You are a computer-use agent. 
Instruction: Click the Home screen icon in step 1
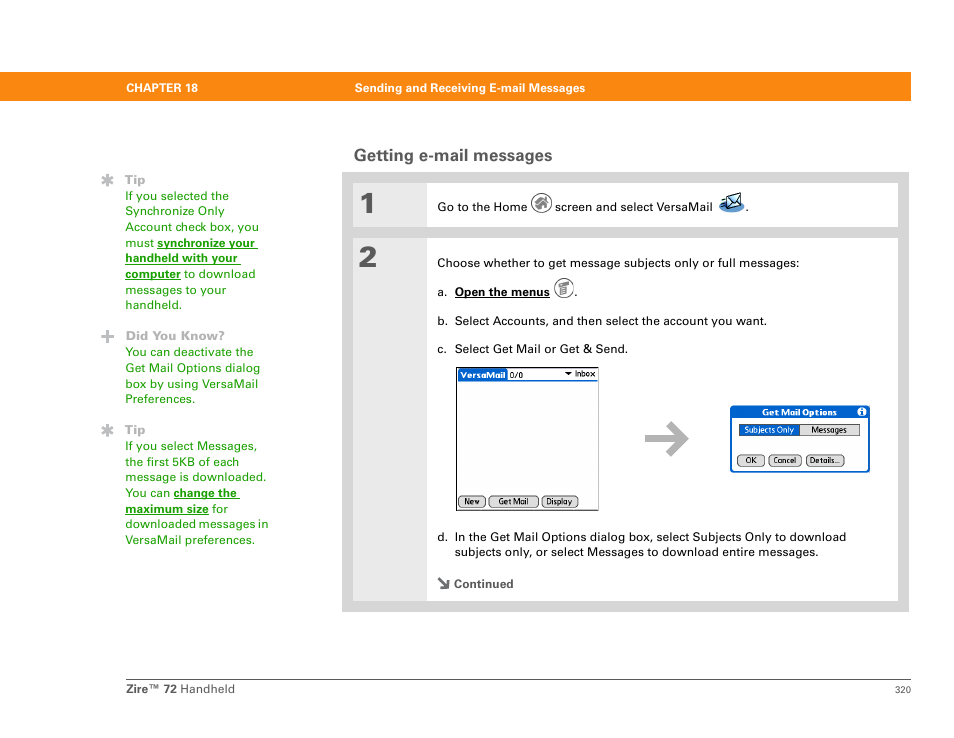(541, 203)
